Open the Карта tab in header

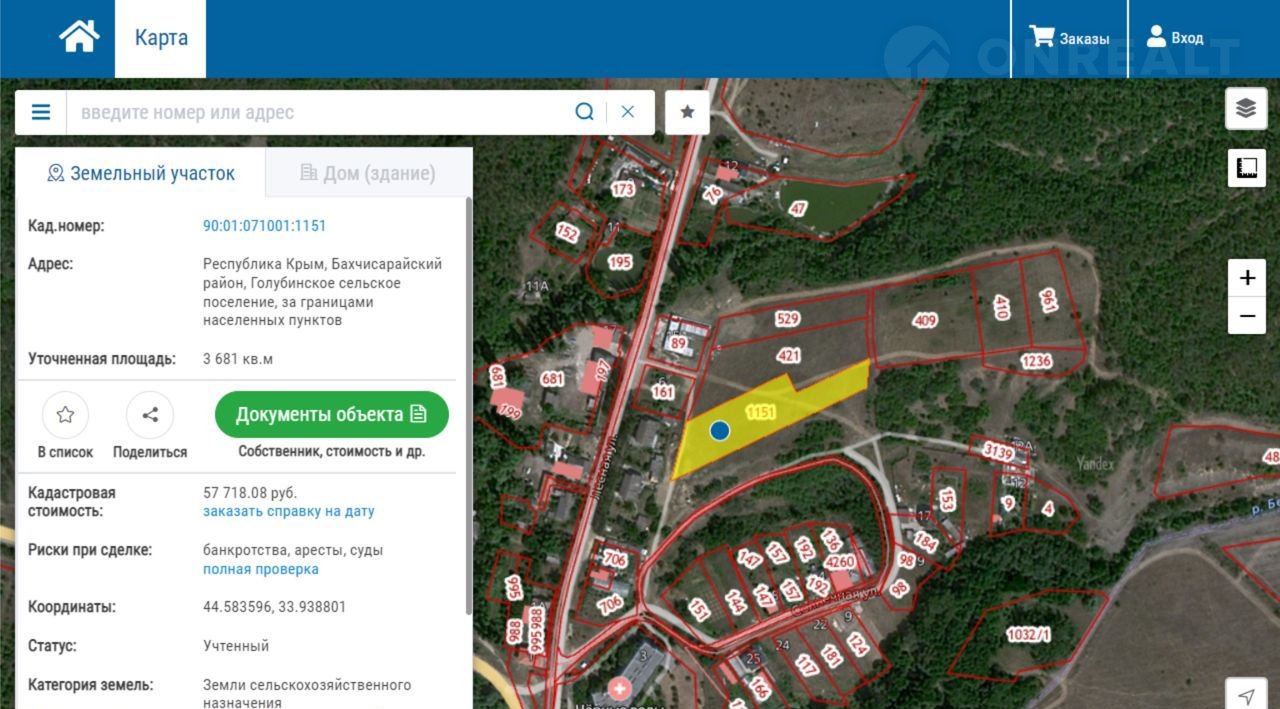pyautogui.click(x=161, y=38)
